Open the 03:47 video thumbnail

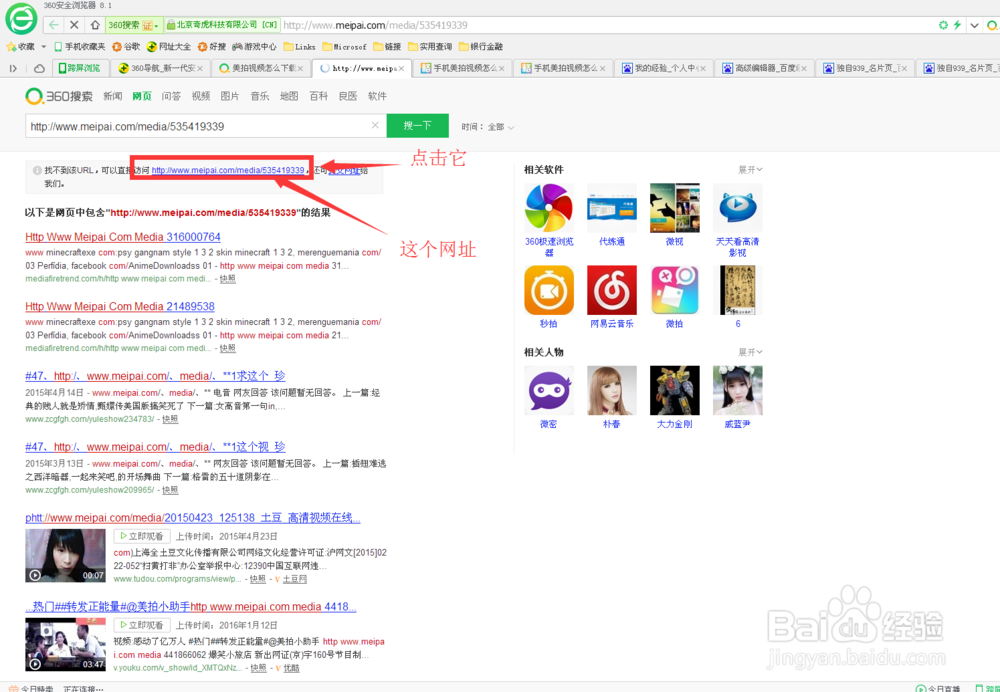pos(65,644)
